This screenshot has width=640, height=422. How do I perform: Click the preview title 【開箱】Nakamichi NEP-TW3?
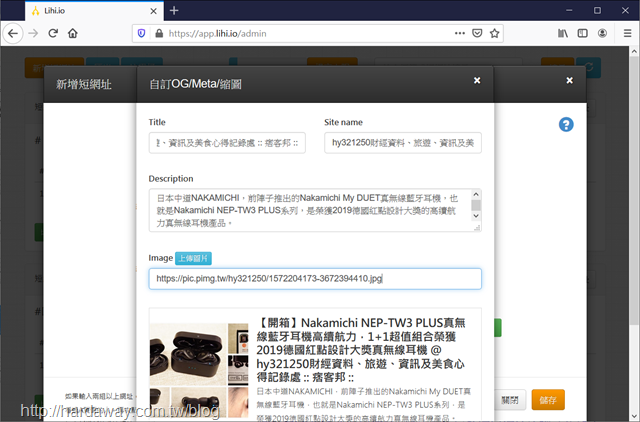[x=361, y=350]
